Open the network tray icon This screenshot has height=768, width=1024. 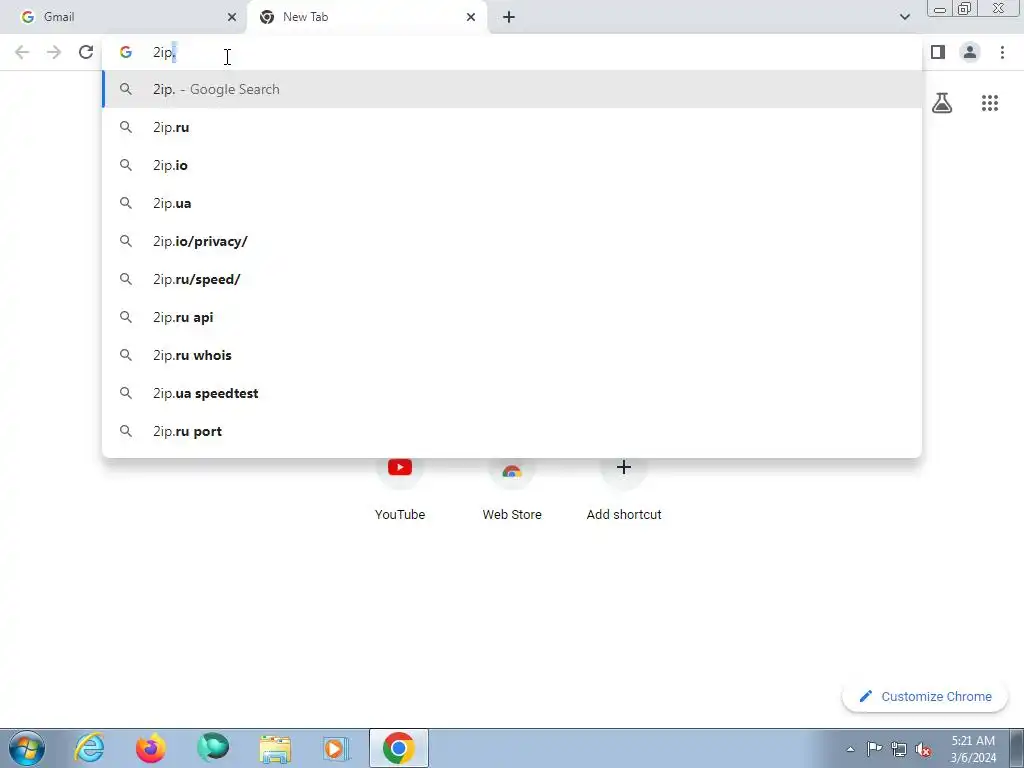(899, 749)
